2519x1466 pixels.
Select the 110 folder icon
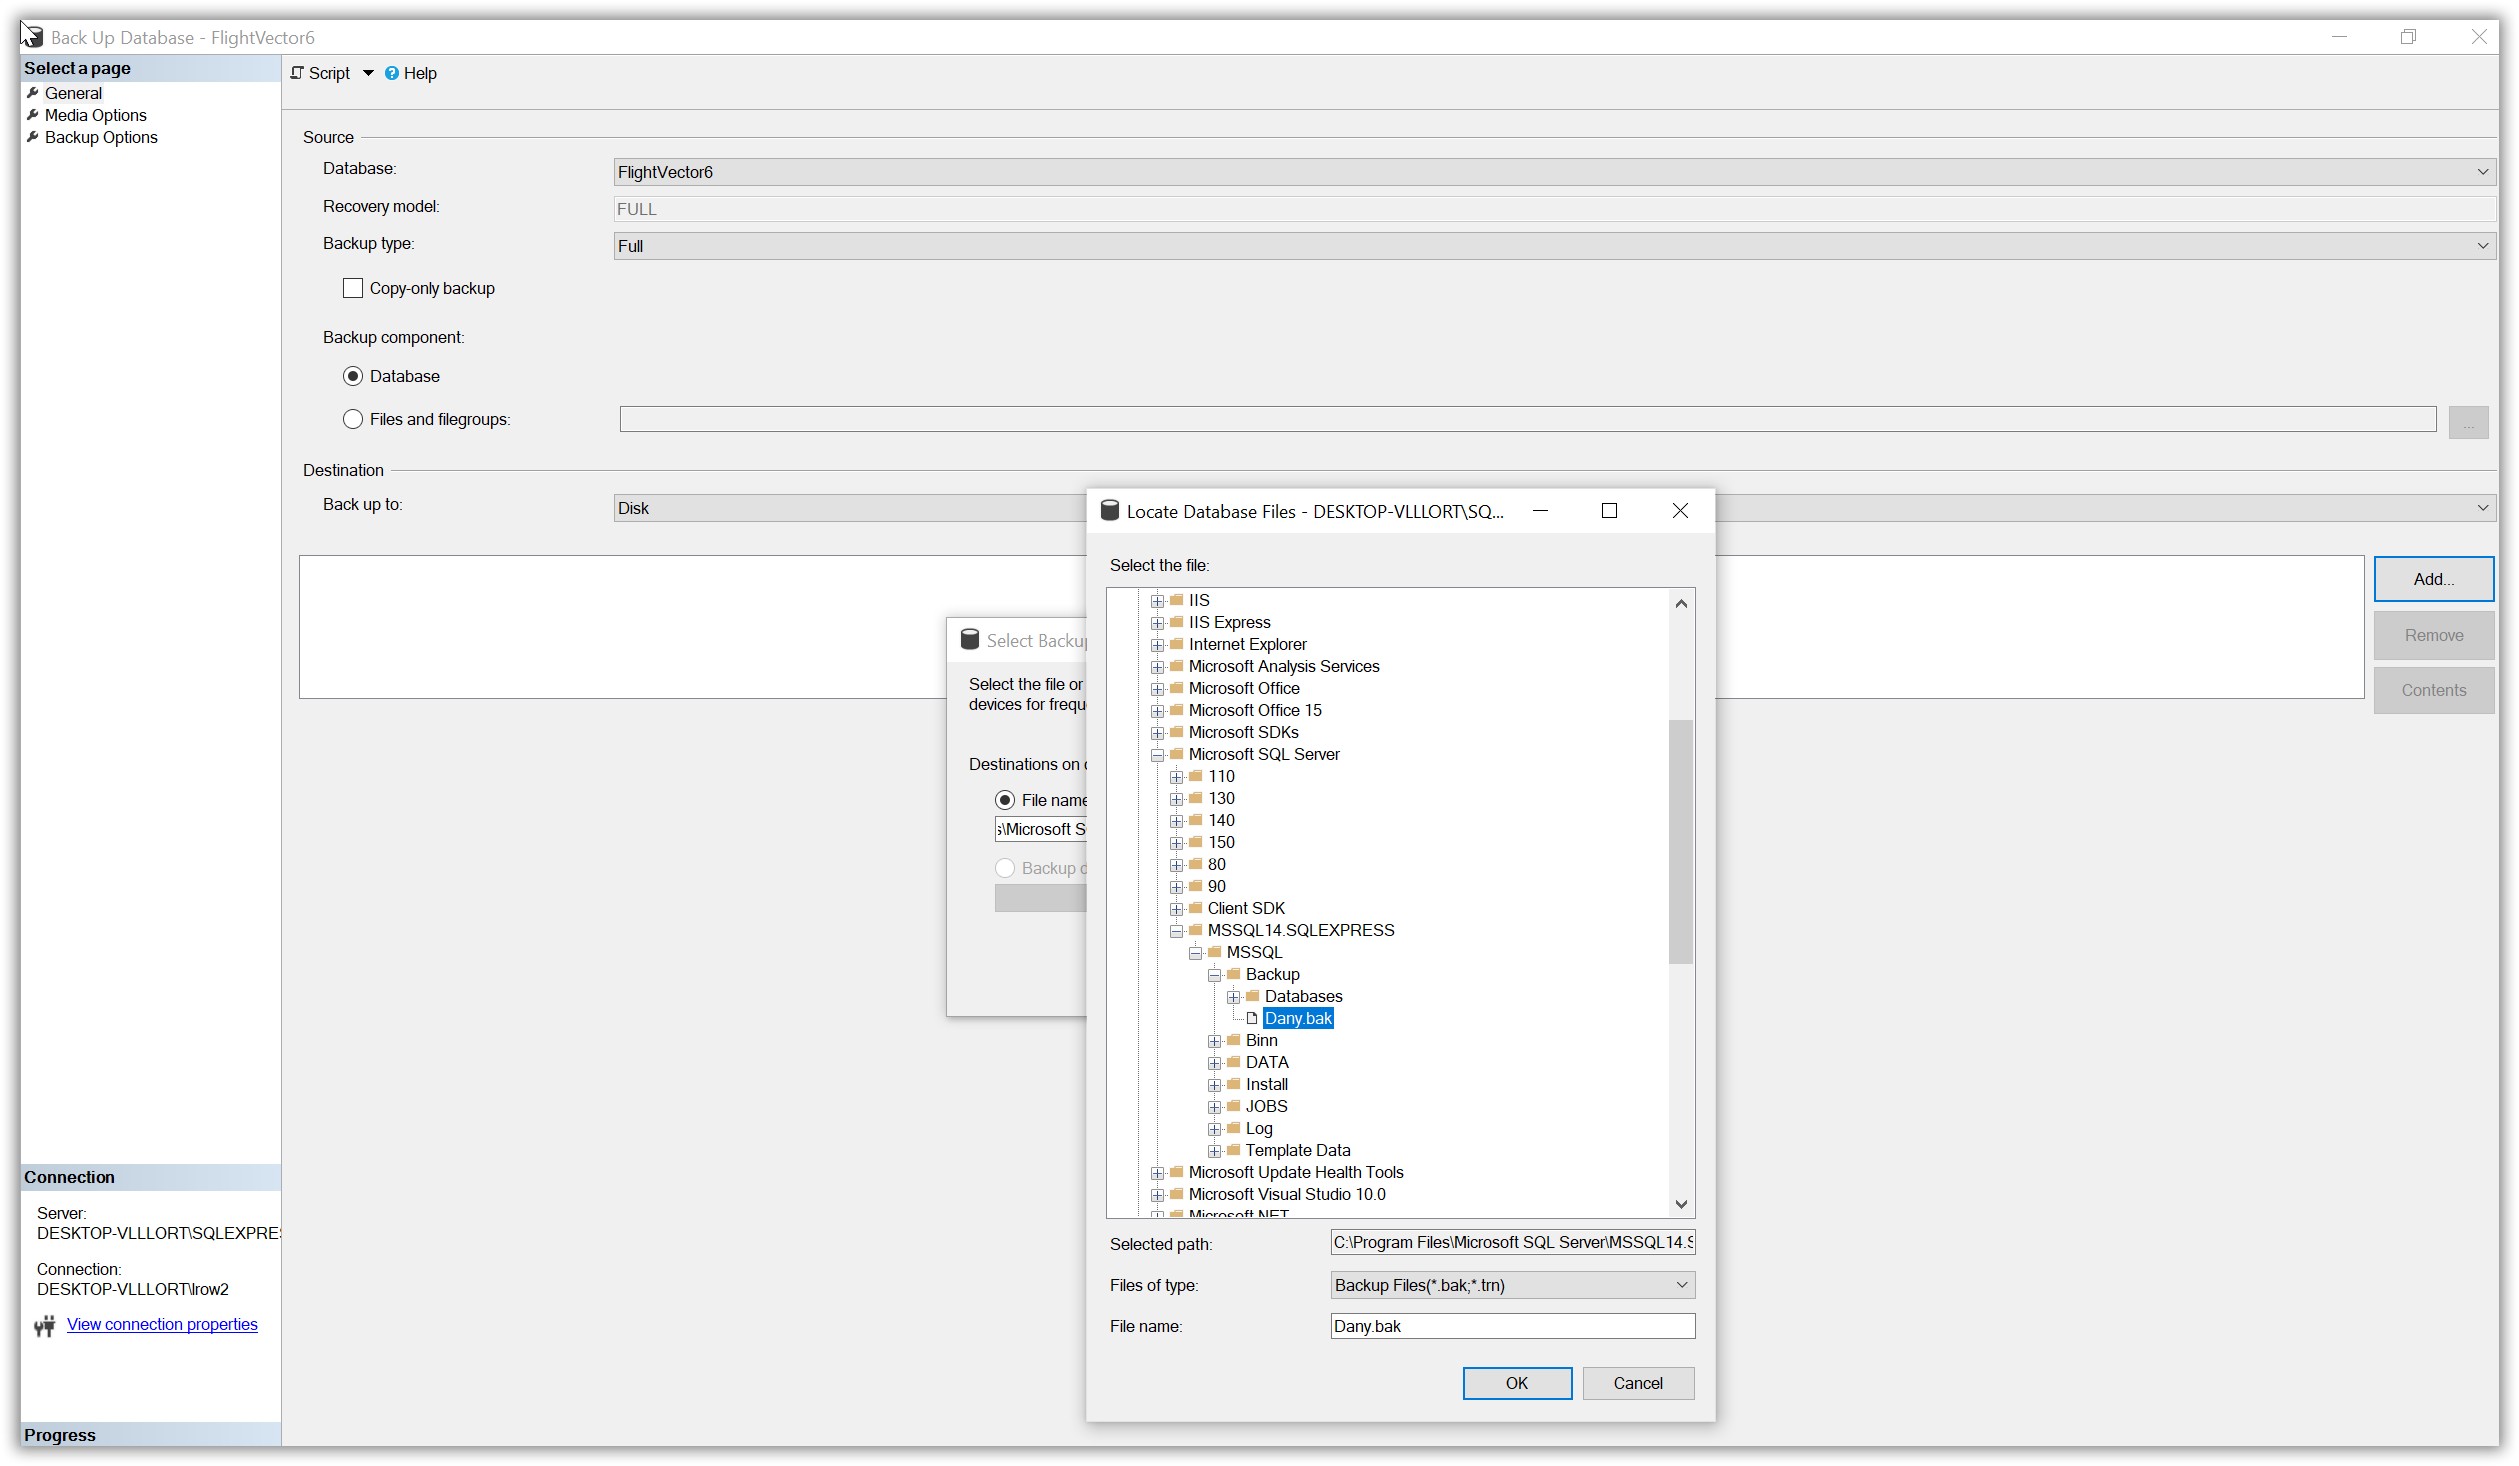coord(1195,776)
